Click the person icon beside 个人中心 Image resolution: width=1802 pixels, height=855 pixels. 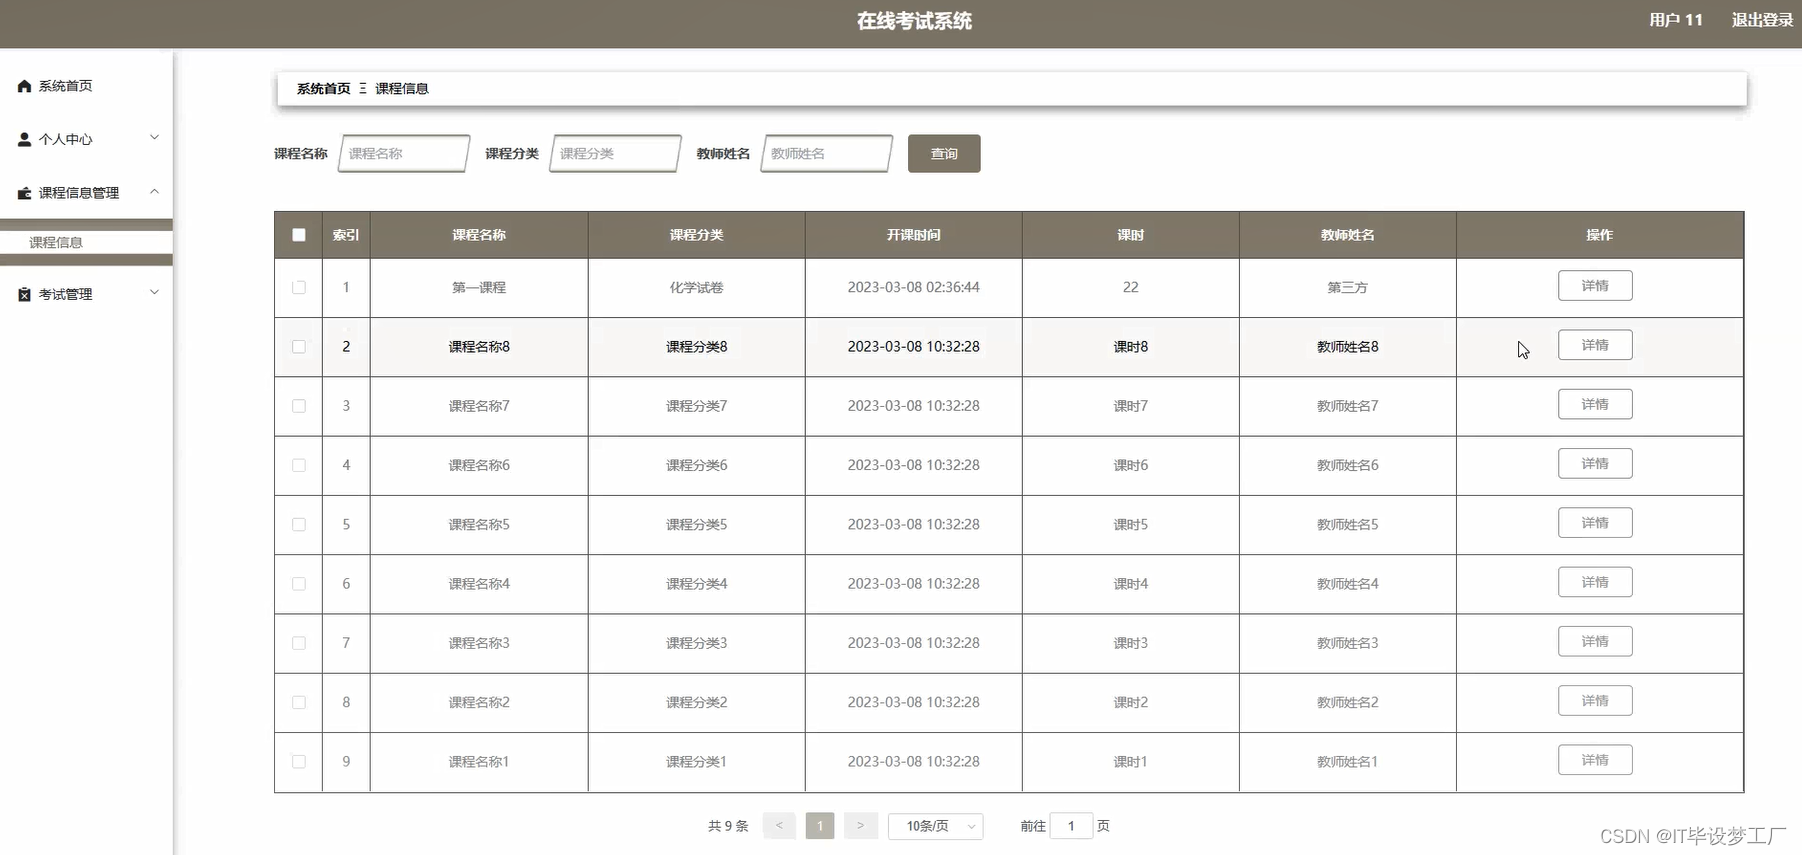coord(24,139)
